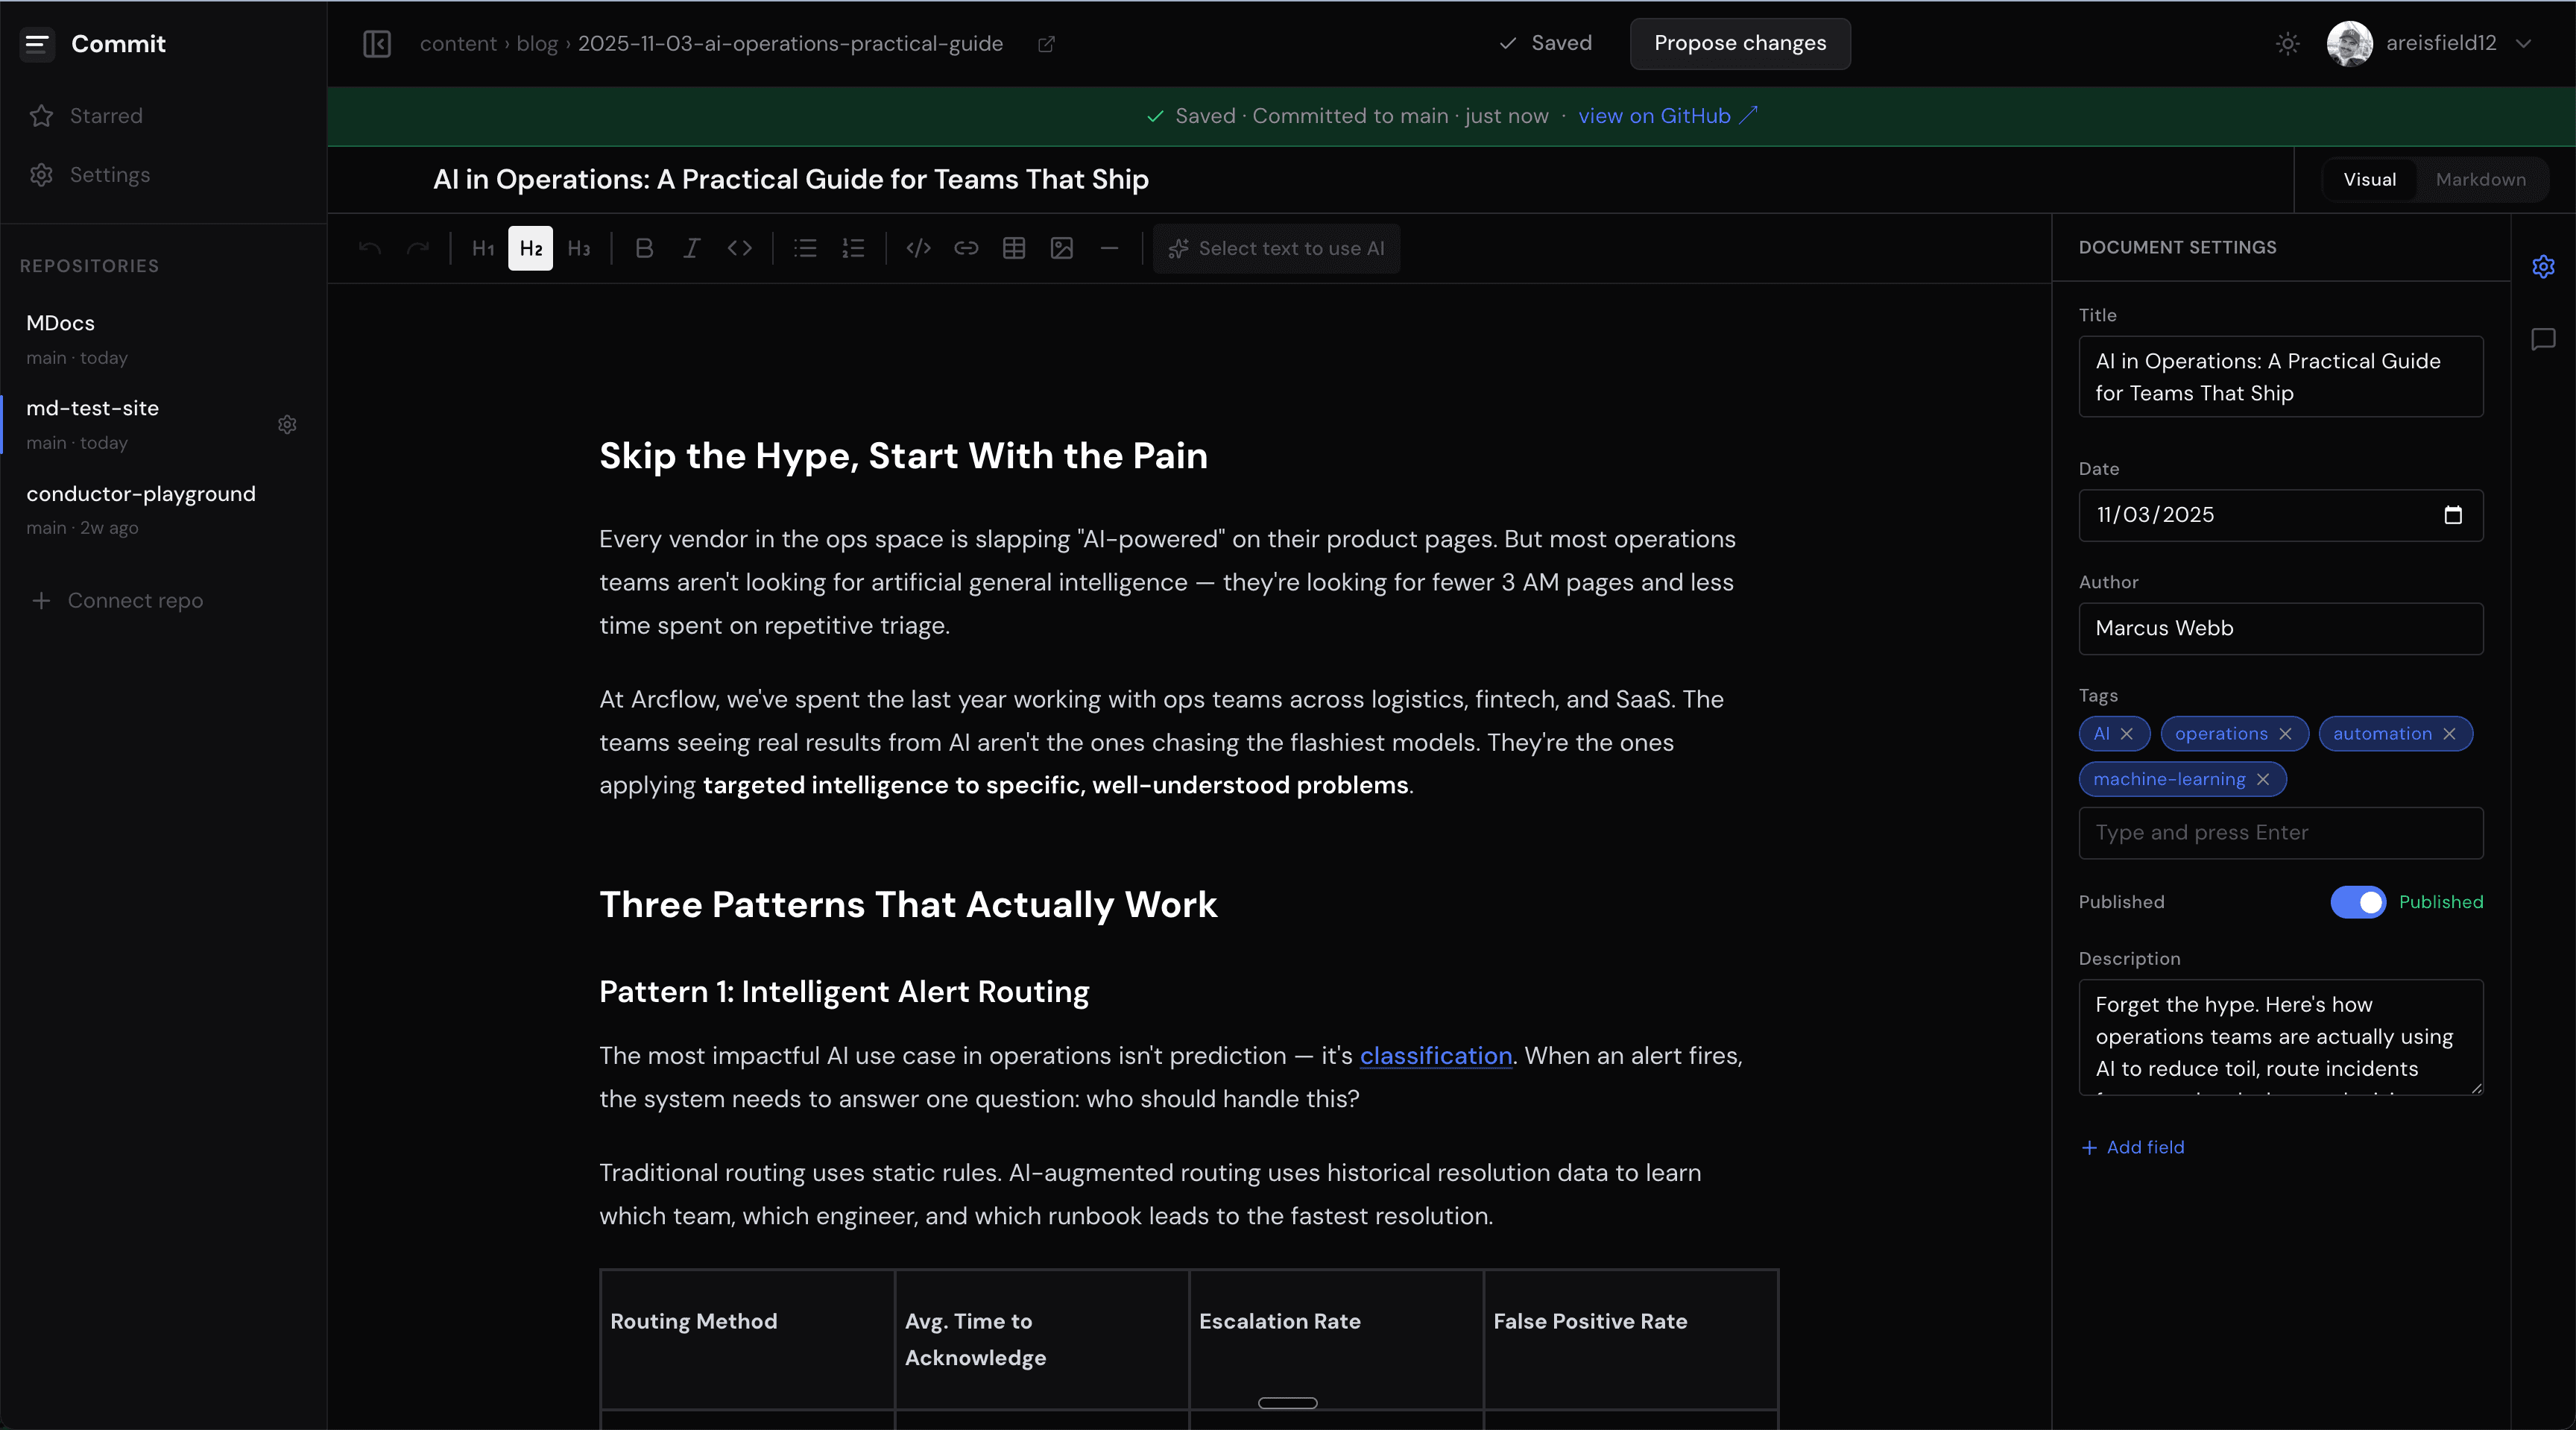Apply italic formatting
Viewport: 2576px width, 1430px height.
691,248
